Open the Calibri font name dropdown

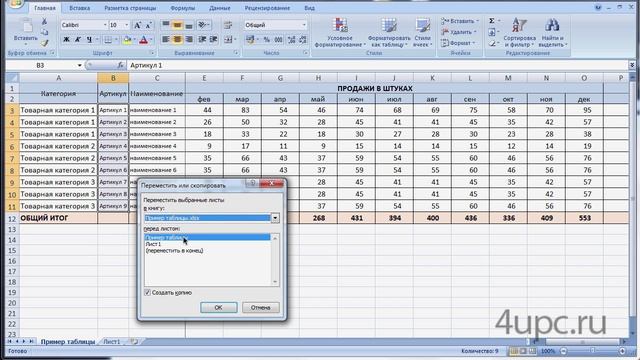click(105, 25)
